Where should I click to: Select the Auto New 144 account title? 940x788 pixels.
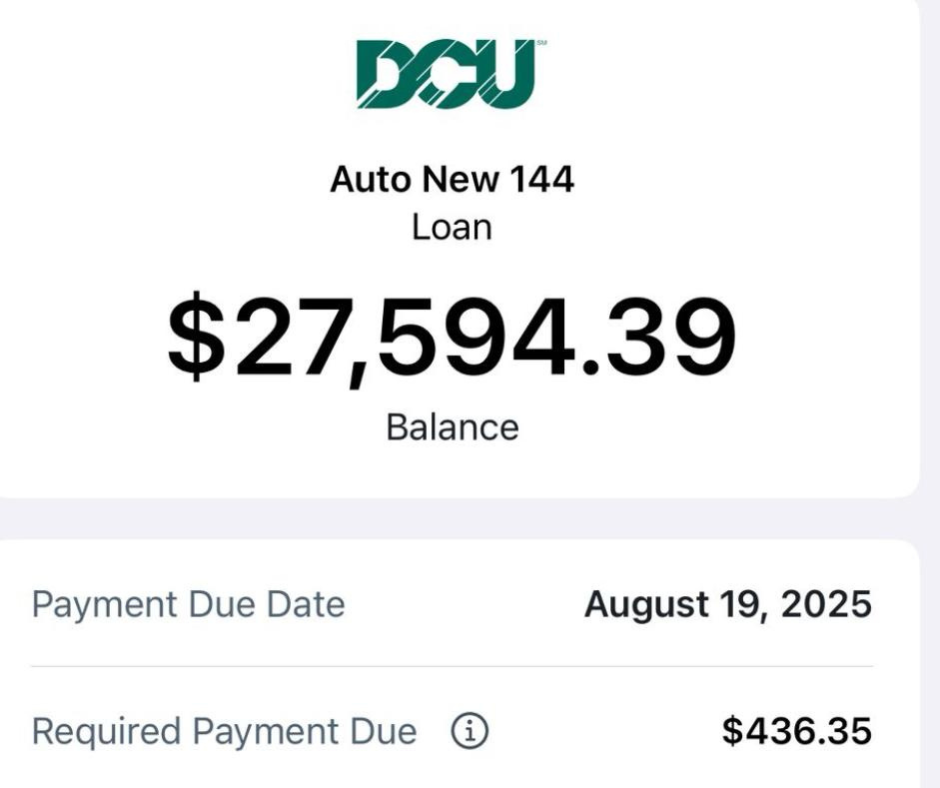tap(452, 180)
